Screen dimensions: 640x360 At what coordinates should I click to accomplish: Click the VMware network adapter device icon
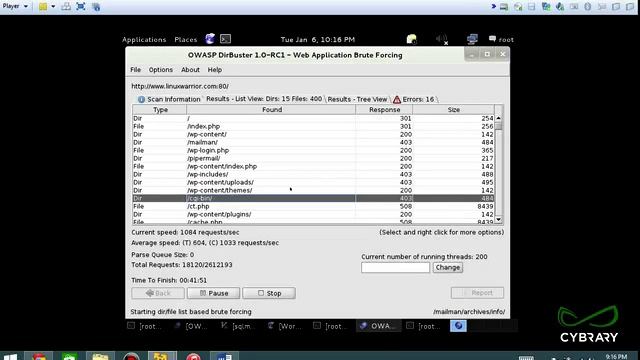tap(546, 7)
